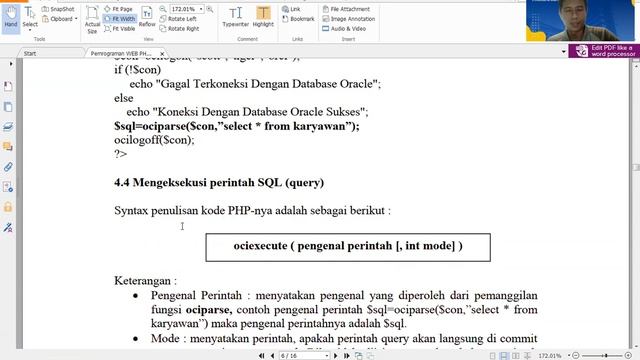Insert an Image Annotation
This screenshot has width=640, height=360.
pos(349,19)
